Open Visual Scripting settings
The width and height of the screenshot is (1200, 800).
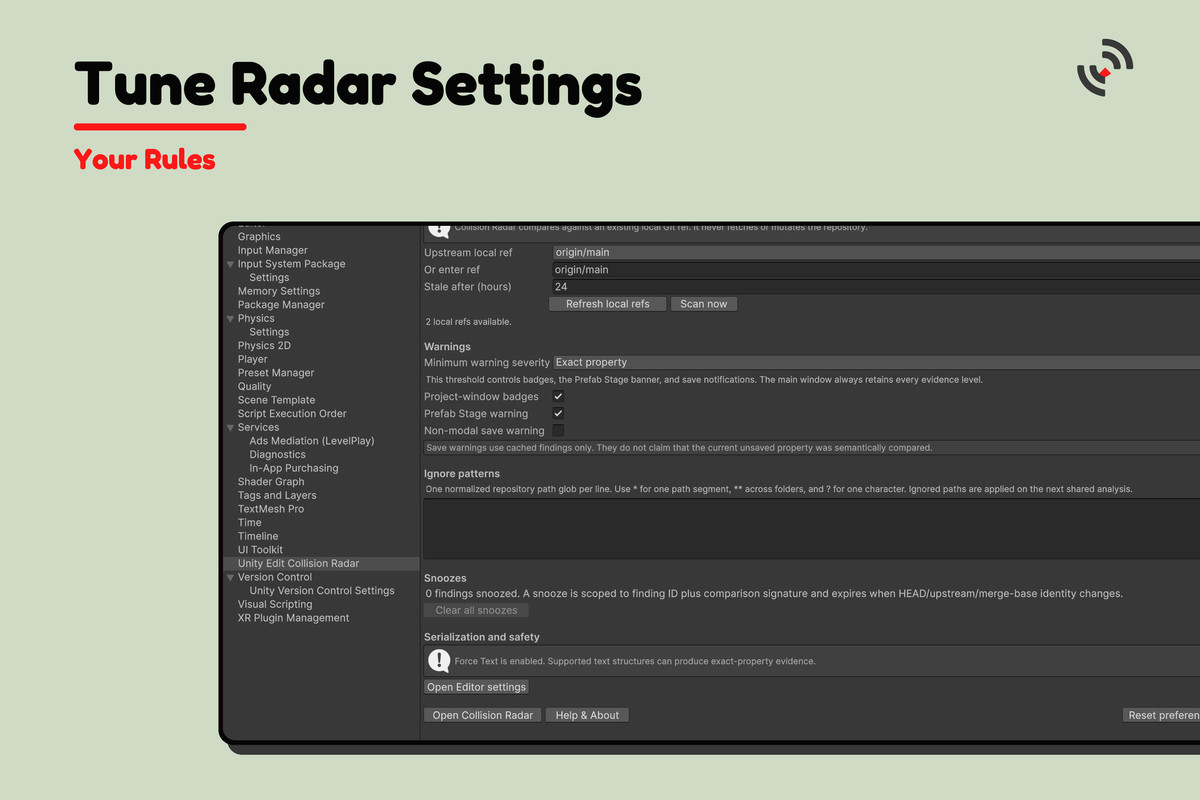(x=275, y=604)
